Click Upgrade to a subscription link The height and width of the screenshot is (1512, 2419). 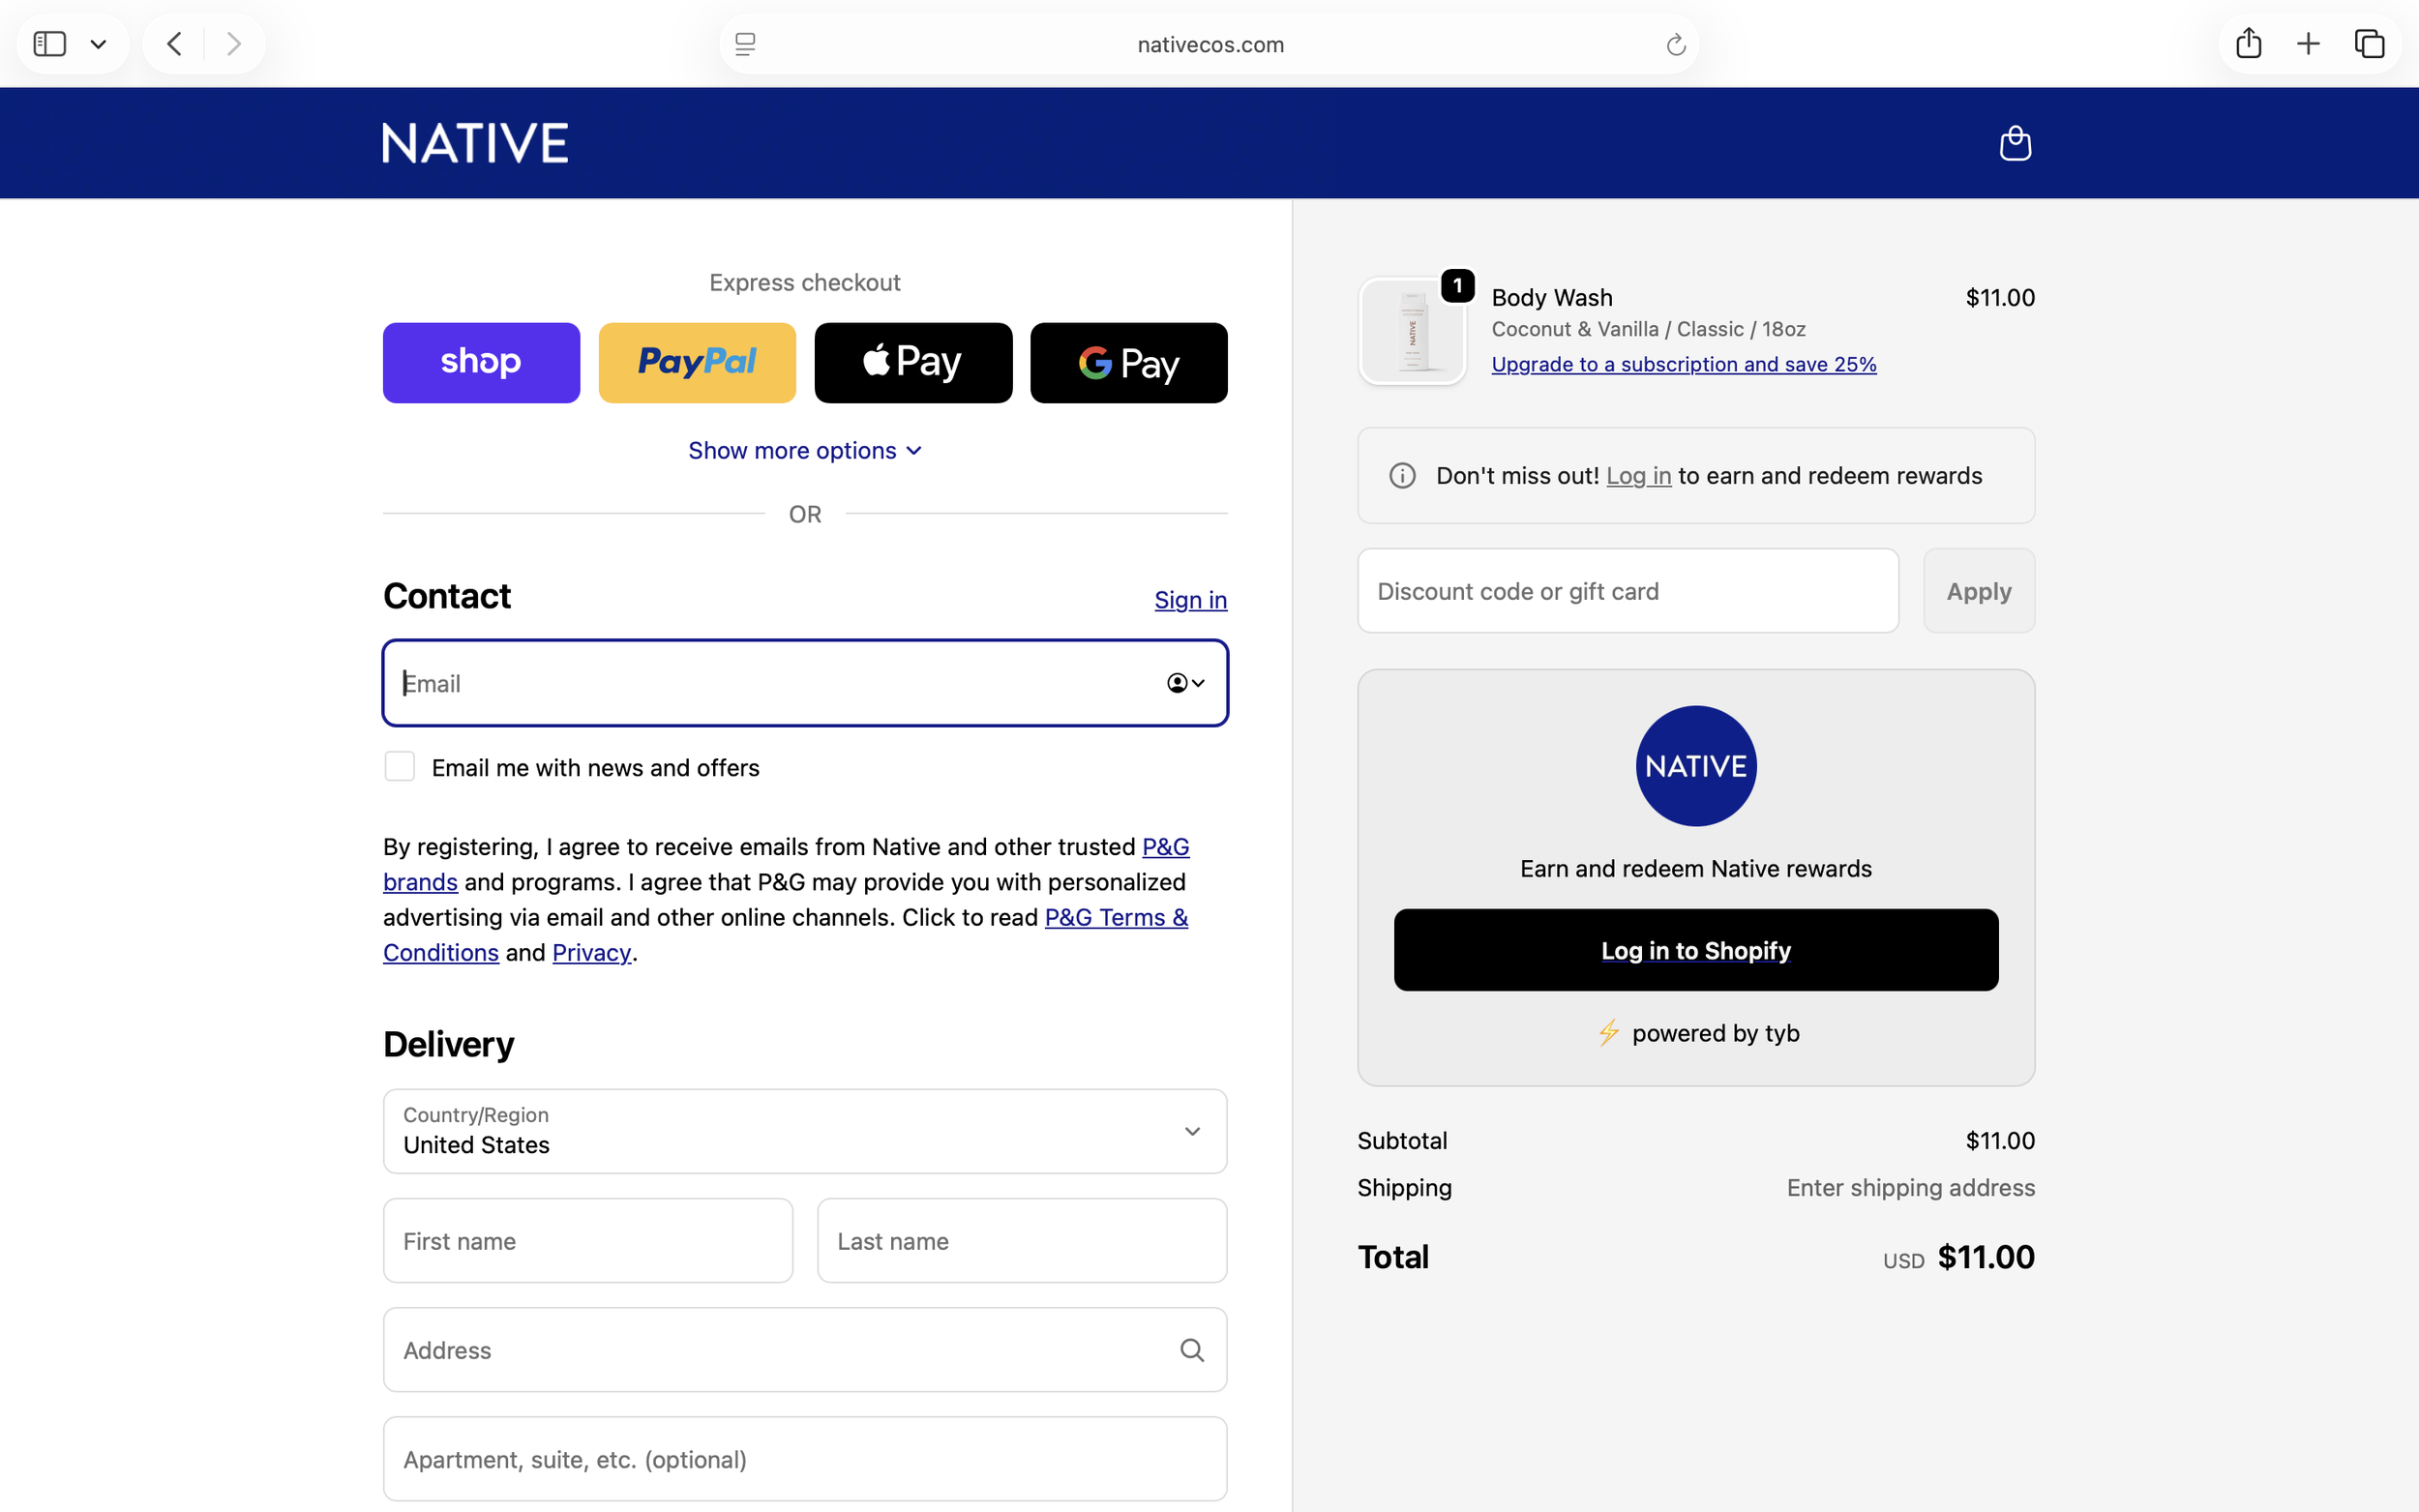click(1683, 364)
